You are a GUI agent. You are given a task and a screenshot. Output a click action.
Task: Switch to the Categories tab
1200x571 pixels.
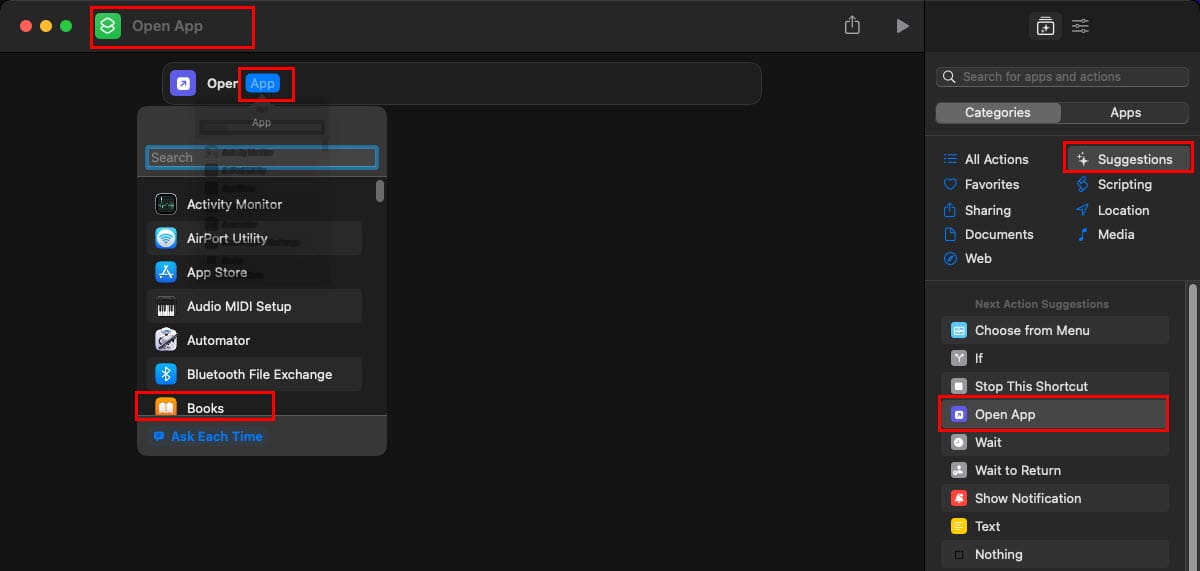click(998, 112)
